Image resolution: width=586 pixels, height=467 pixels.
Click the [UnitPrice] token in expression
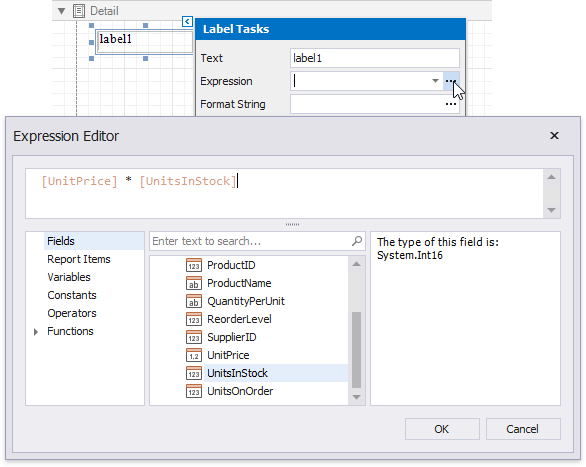[79, 181]
